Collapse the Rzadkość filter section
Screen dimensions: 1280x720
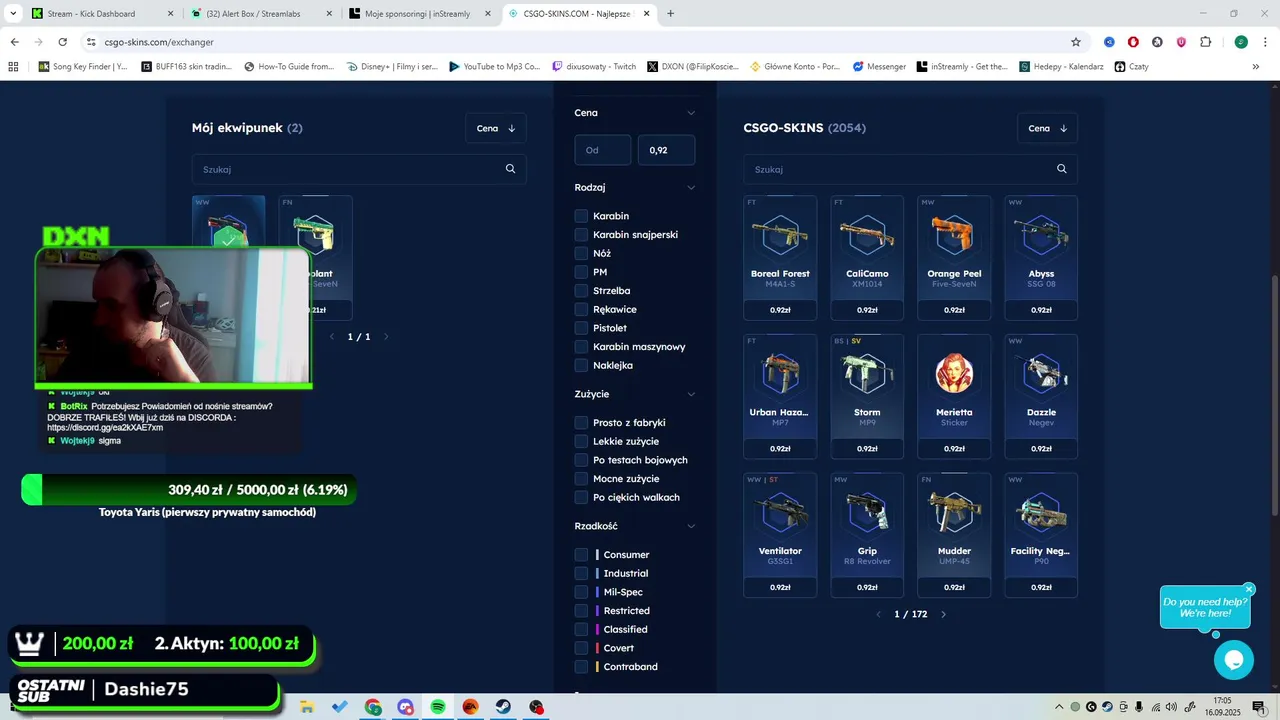coord(690,526)
